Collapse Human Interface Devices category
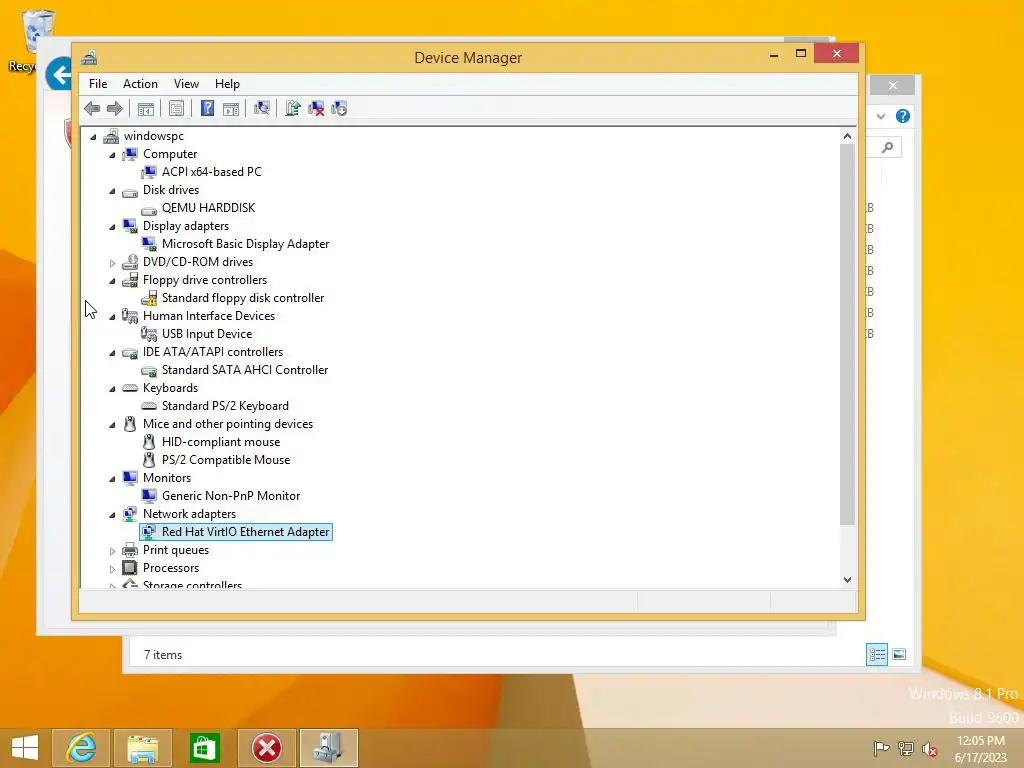The height and width of the screenshot is (768, 1024). pyautogui.click(x=112, y=317)
